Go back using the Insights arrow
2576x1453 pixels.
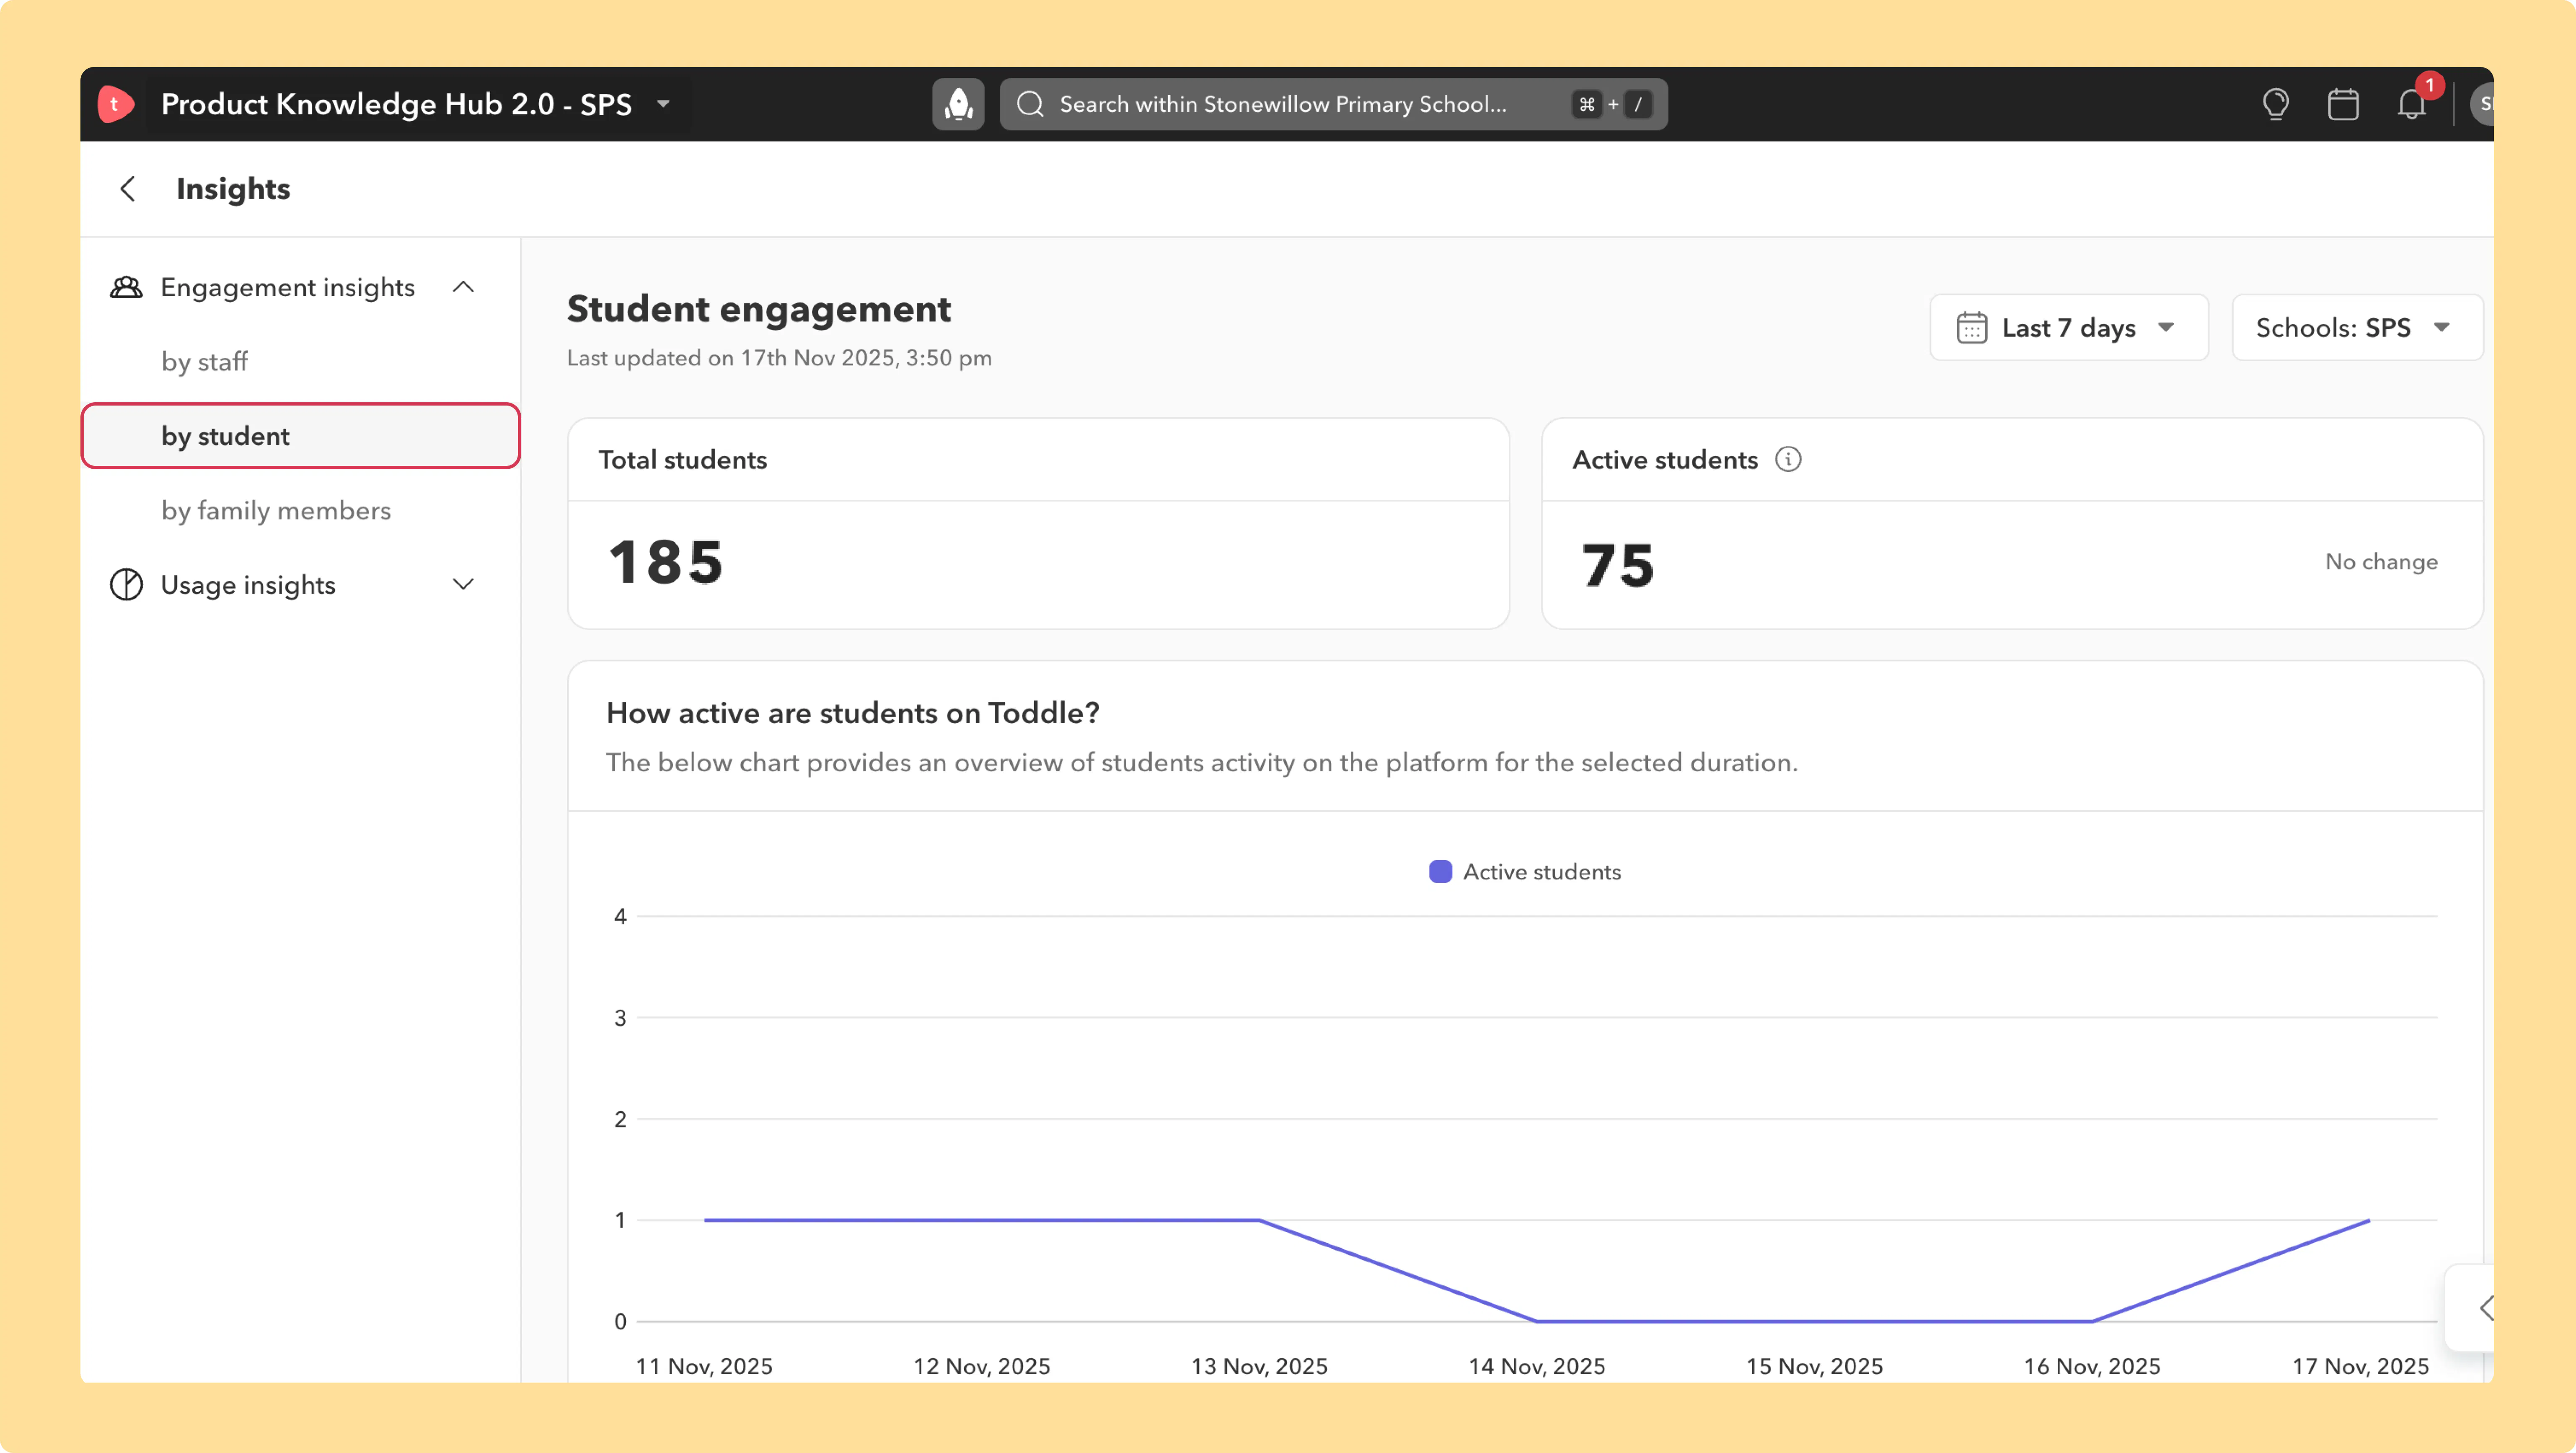pyautogui.click(x=128, y=189)
